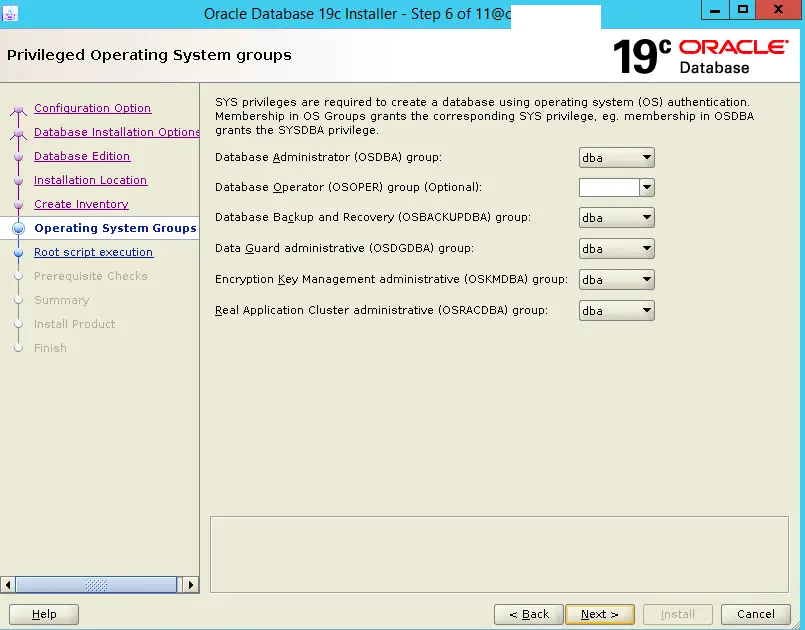Open the OSDBA group dropdown
The height and width of the screenshot is (630, 805).
point(617,158)
